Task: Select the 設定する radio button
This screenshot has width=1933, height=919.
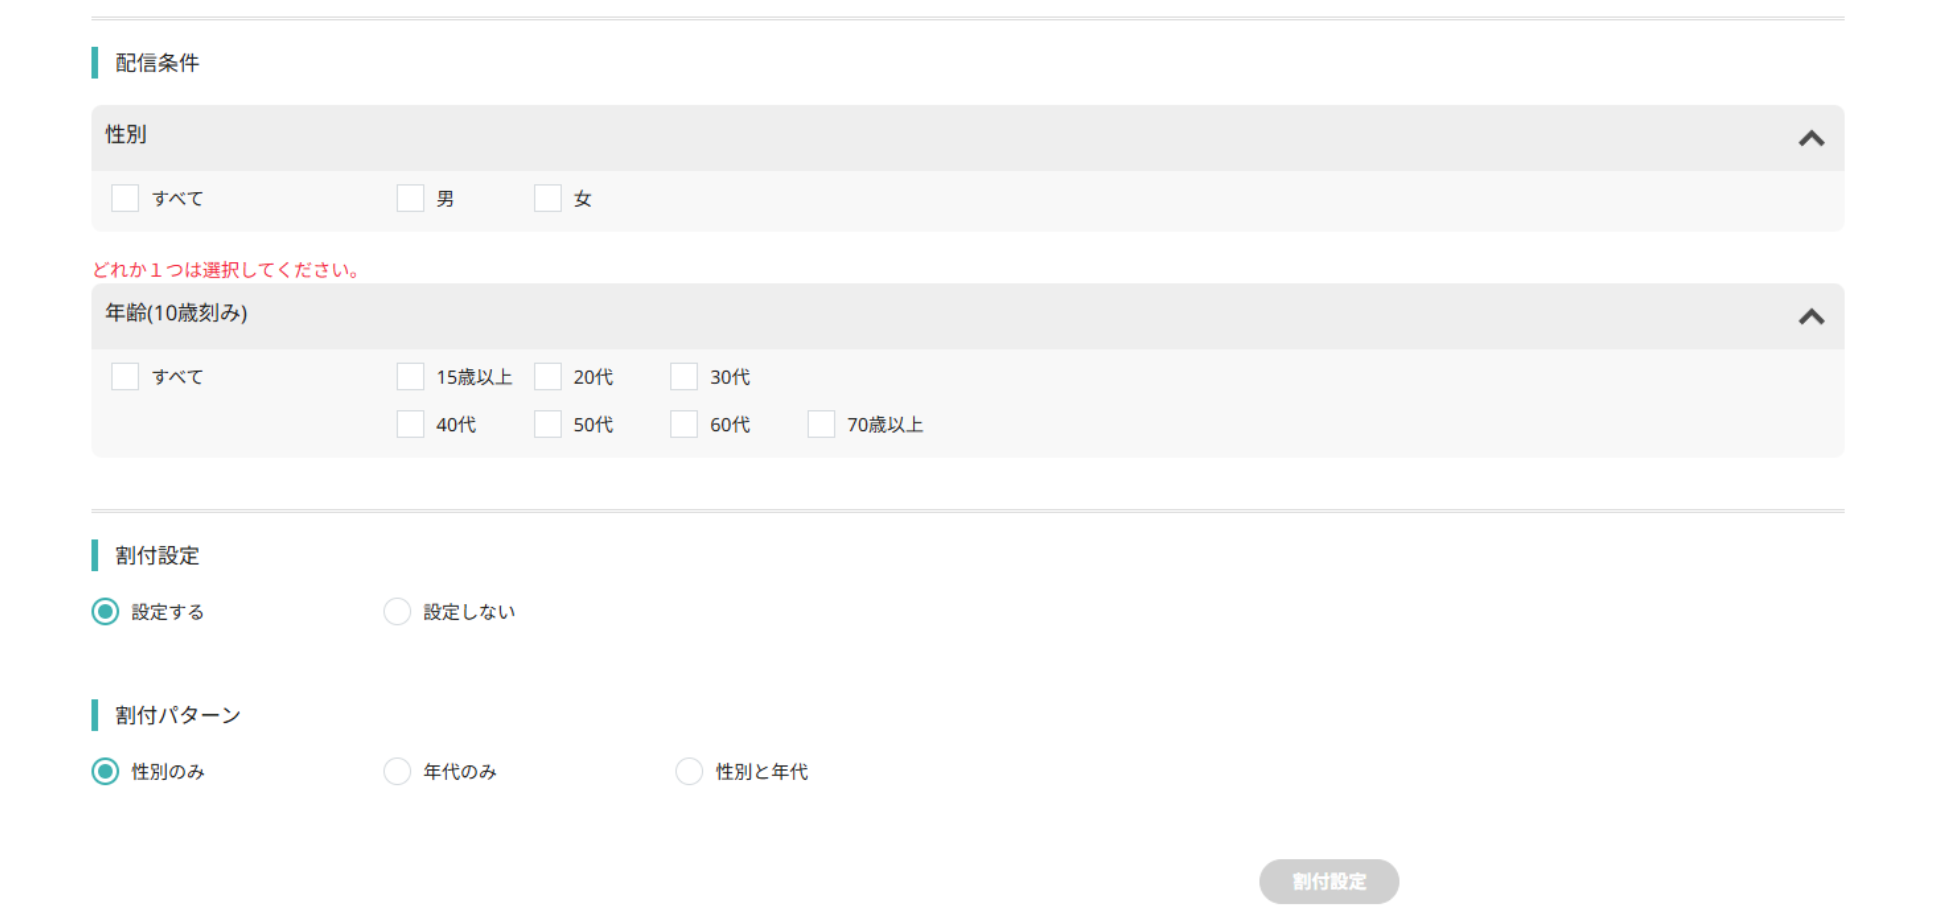Action: coord(105,612)
